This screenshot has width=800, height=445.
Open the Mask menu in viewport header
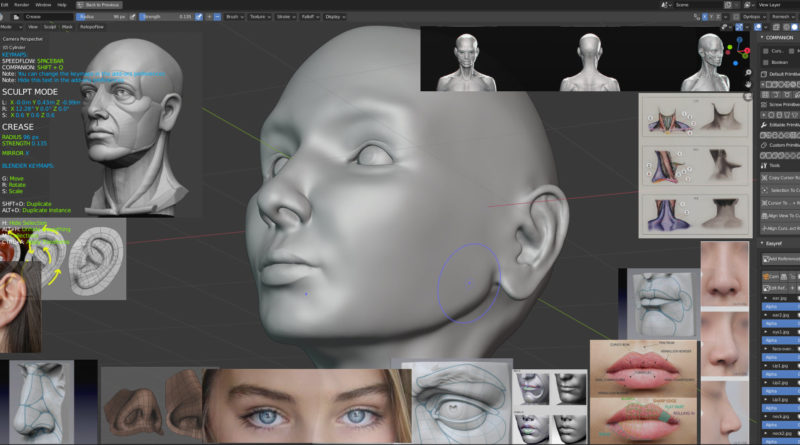[67, 27]
